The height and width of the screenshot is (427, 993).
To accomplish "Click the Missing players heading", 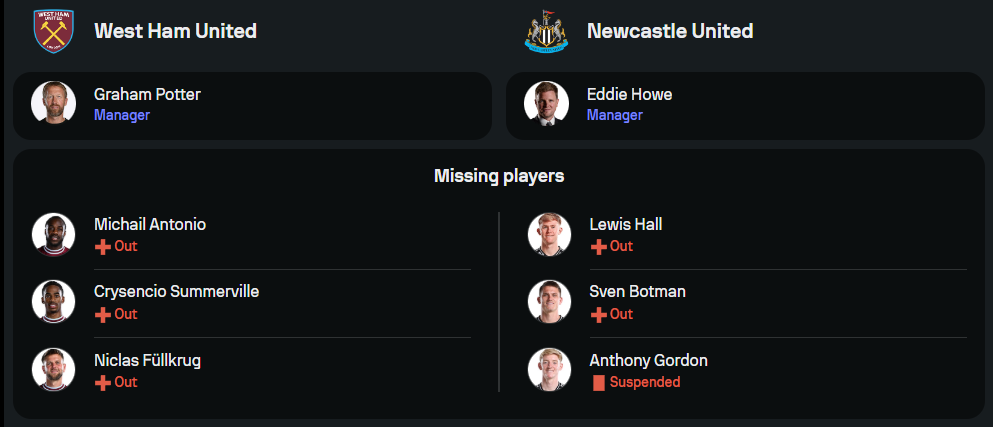I will coord(498,176).
